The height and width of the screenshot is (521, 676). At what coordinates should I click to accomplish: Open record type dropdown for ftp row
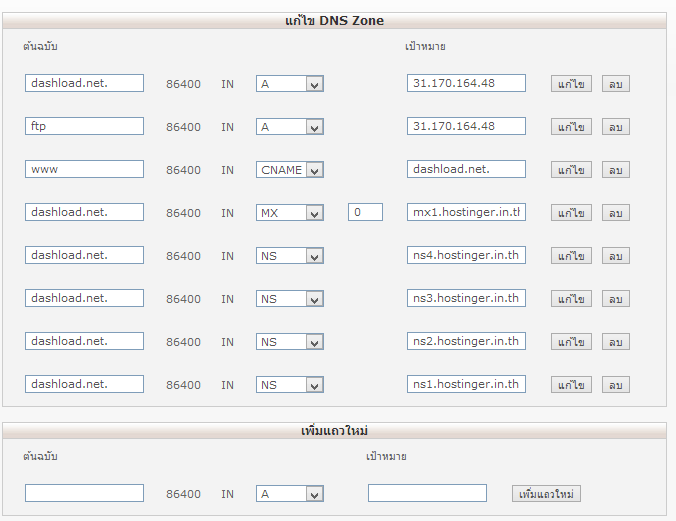click(290, 127)
